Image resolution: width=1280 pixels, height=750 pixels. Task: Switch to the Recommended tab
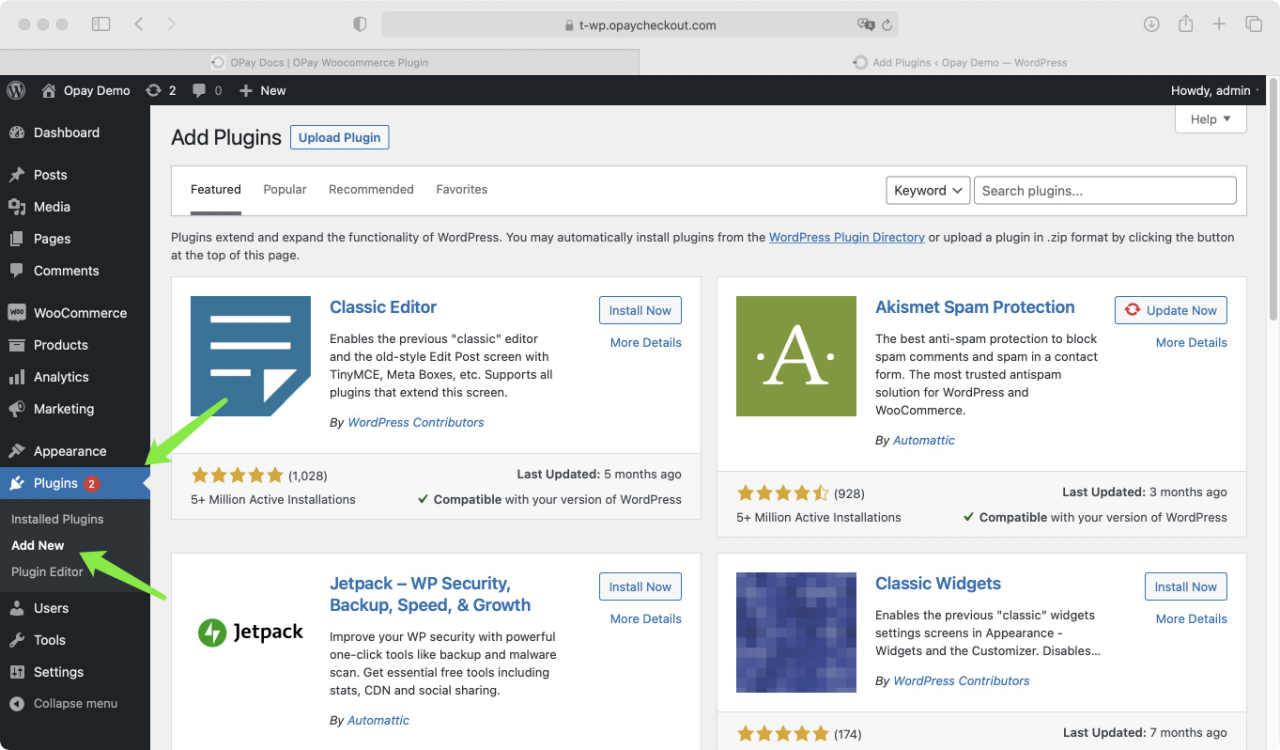[x=371, y=189]
